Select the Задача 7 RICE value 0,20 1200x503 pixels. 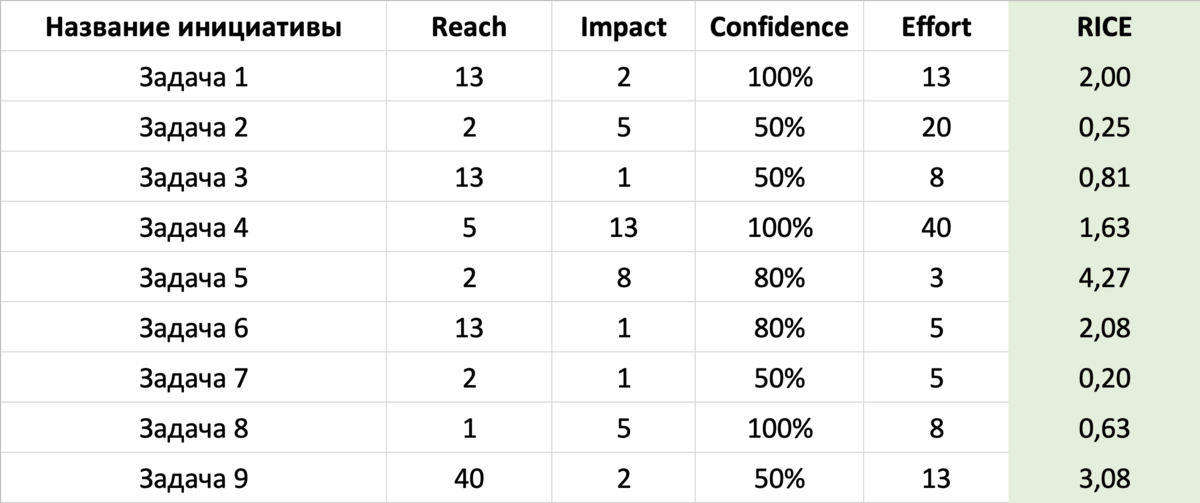(x=1103, y=378)
